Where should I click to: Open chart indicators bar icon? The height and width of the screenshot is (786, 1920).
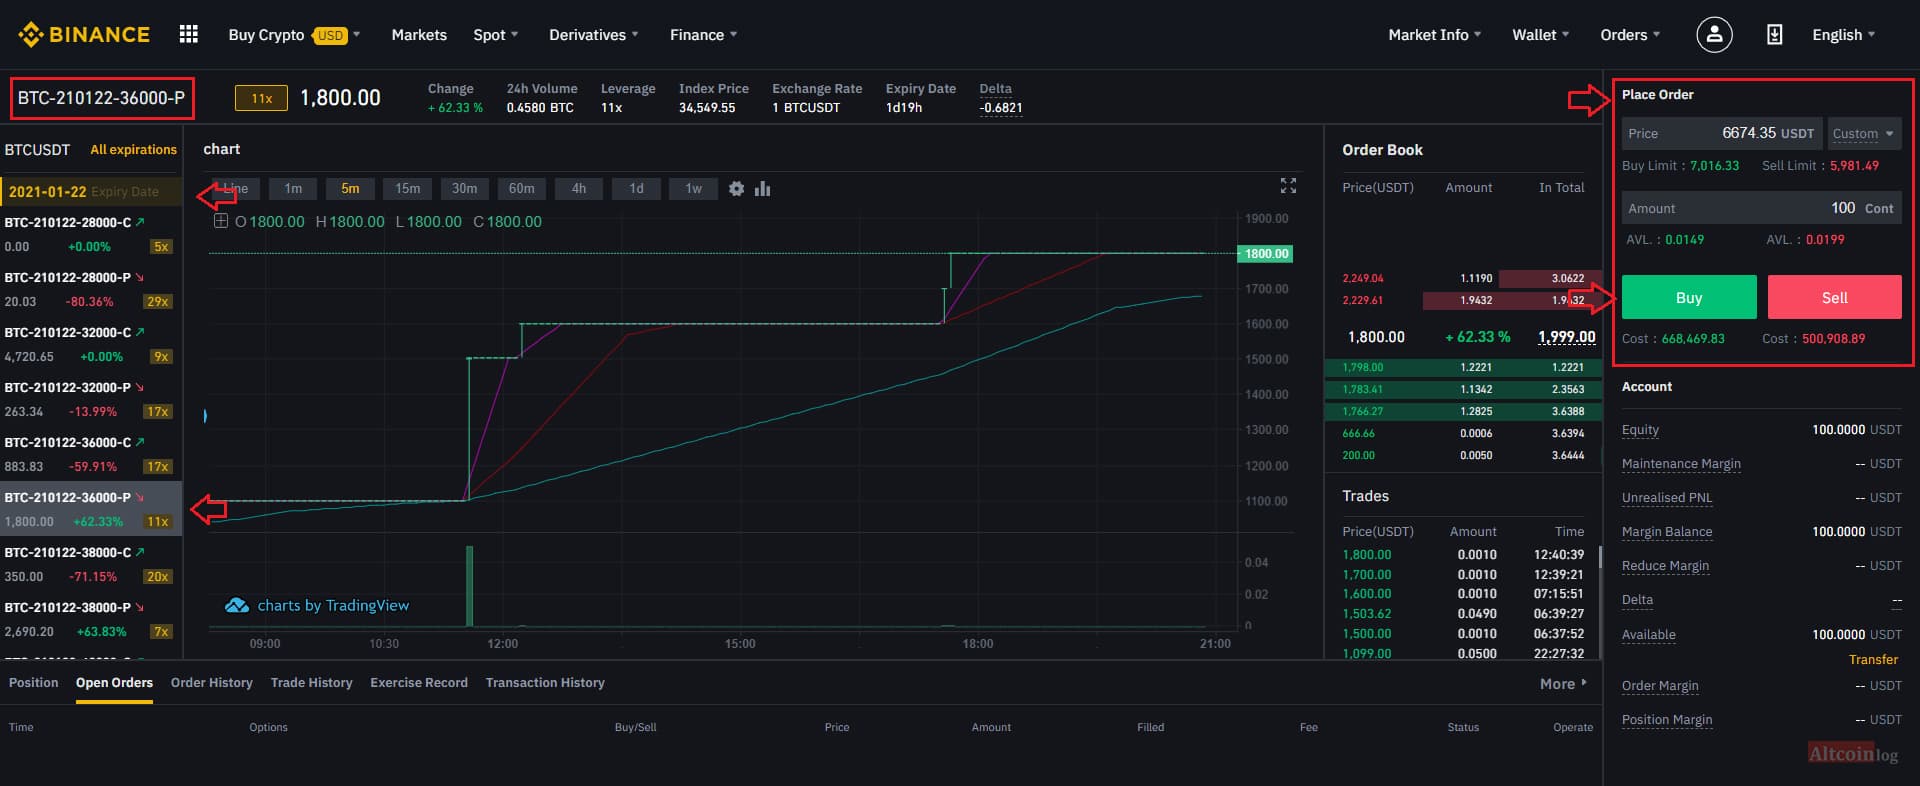pos(763,188)
